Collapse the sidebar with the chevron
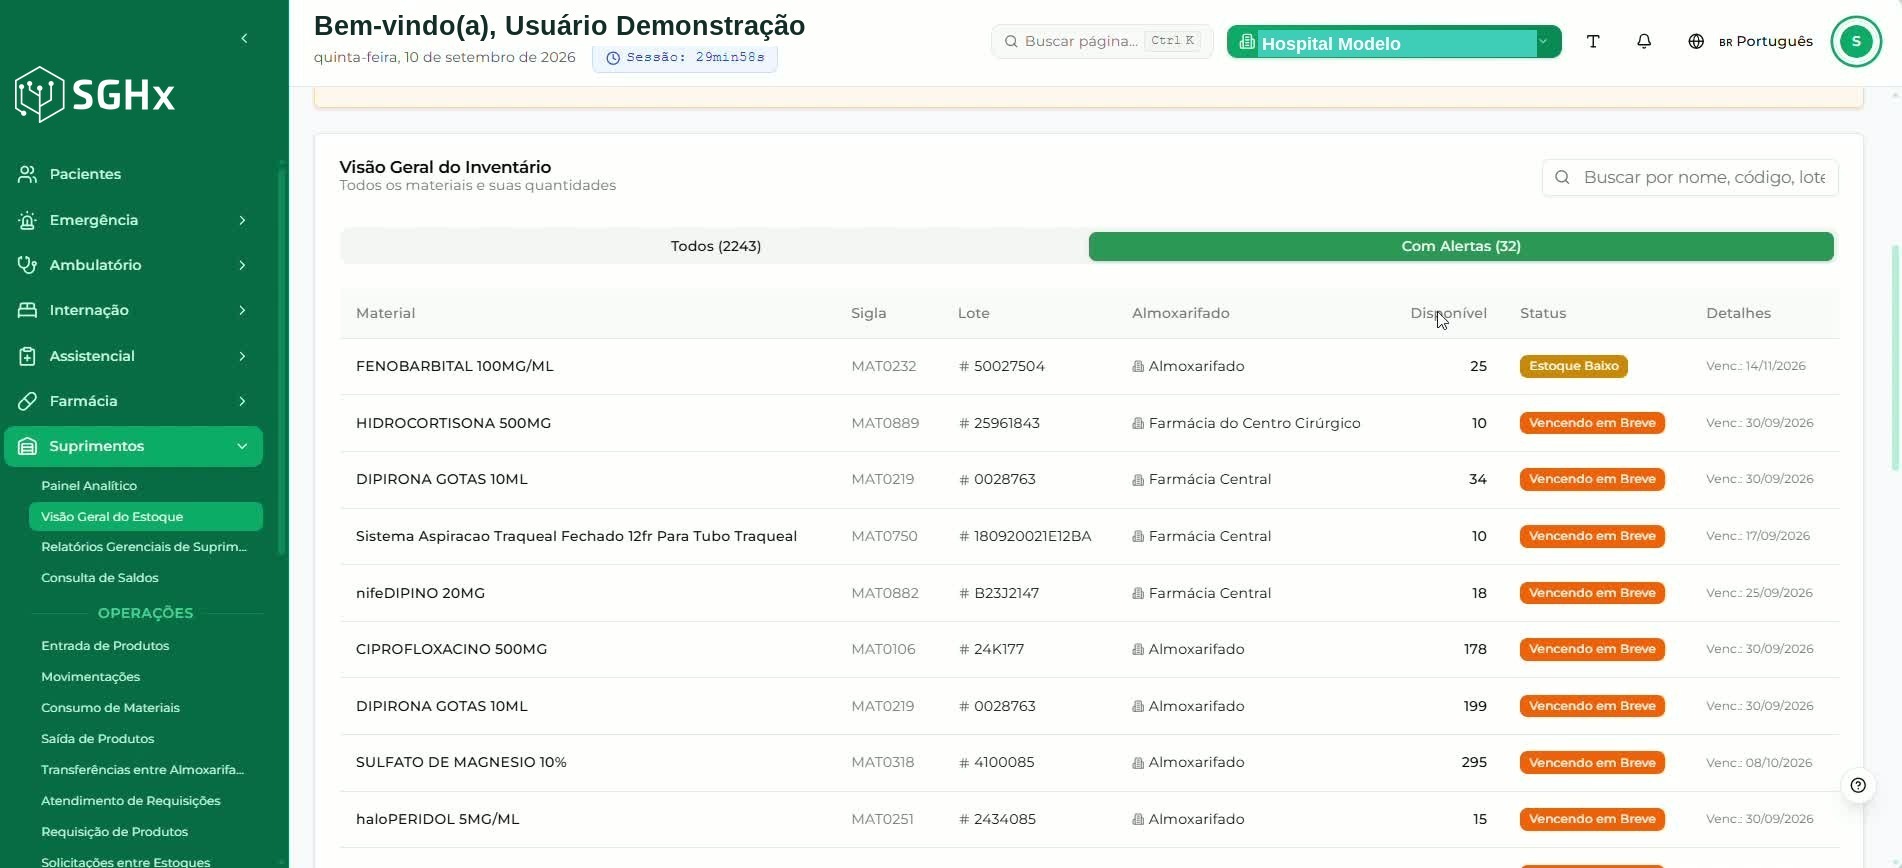This screenshot has height=868, width=1902. point(244,38)
